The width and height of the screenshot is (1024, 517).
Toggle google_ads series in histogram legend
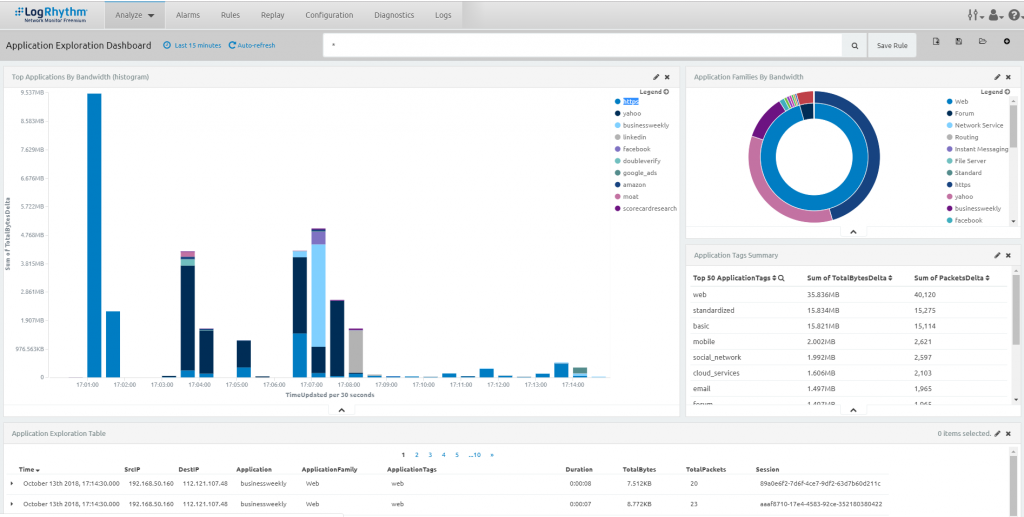pyautogui.click(x=635, y=173)
